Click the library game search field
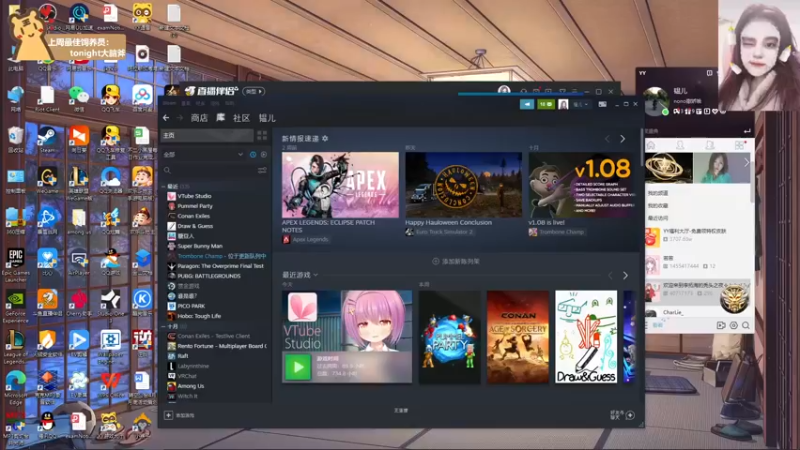 [209, 170]
